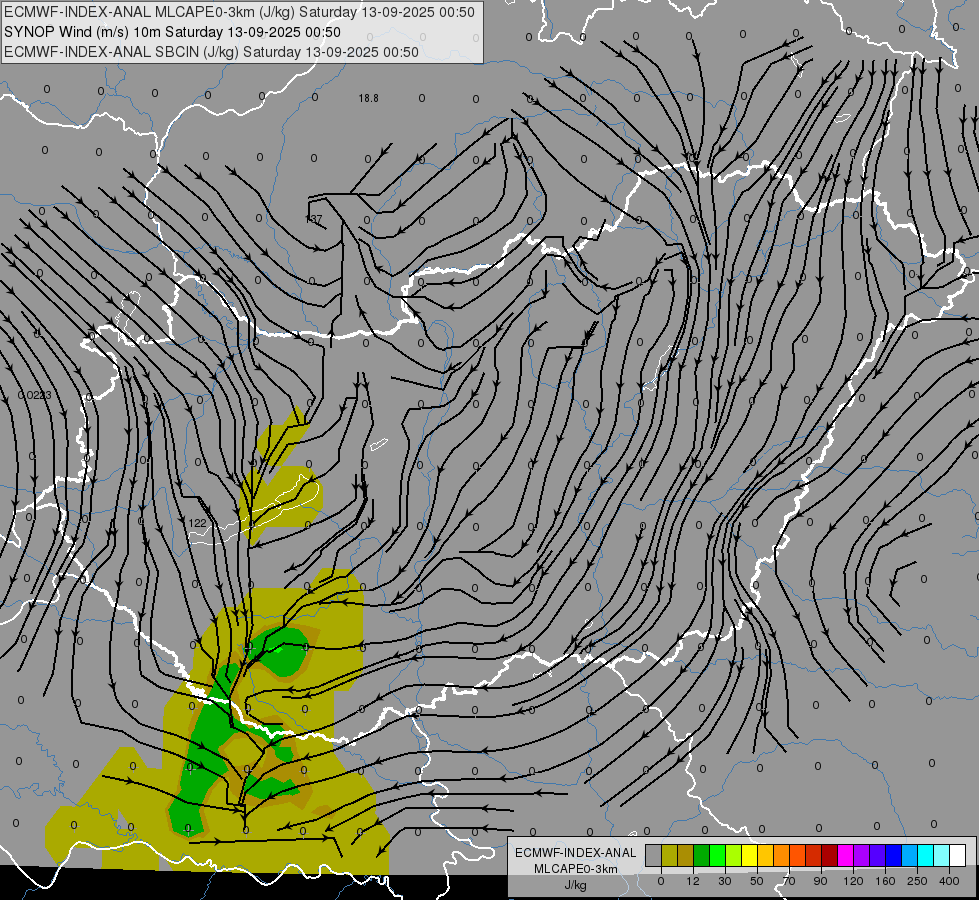This screenshot has height=900, width=979.
Task: Click the legend tick label 70
Action: tap(789, 881)
